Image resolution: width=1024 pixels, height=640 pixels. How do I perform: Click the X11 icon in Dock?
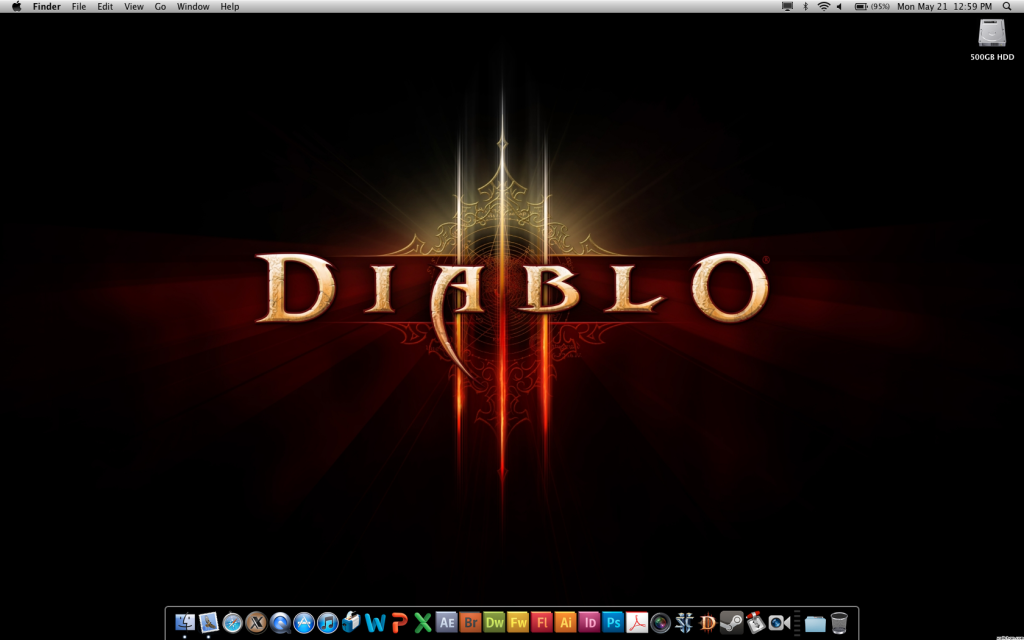[256, 622]
